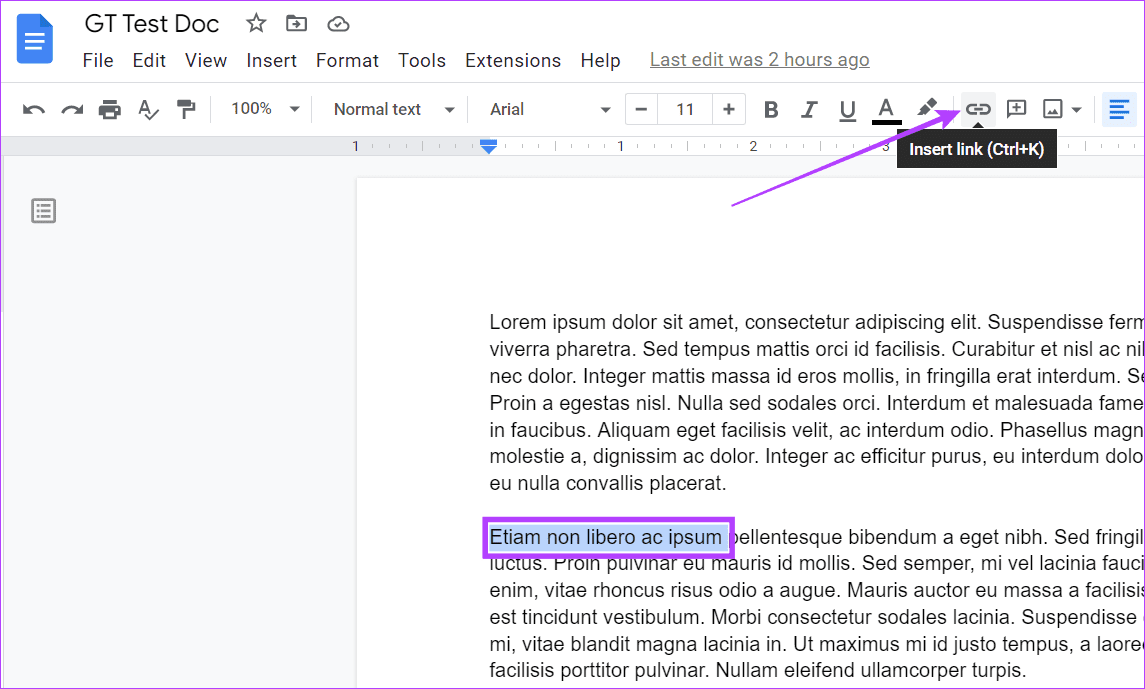Open the zoom level dropdown

click(265, 109)
